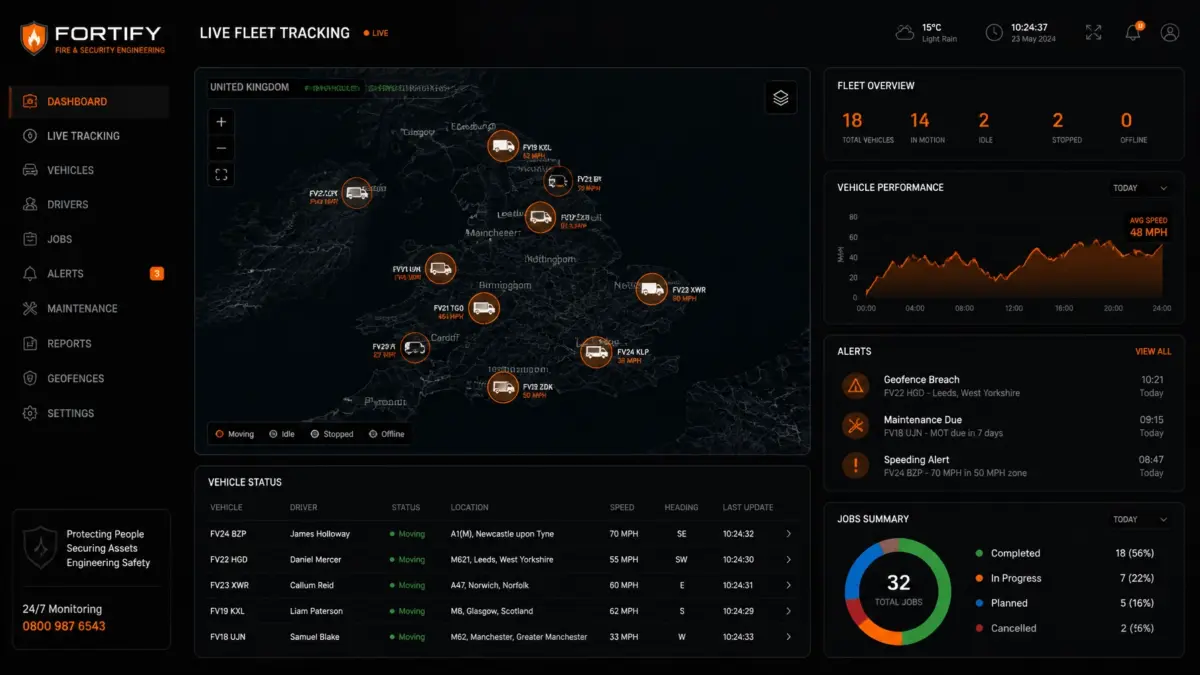Screen dimensions: 1200x675
Task: Toggle Offline vehicles in map legend
Action: 387,434
